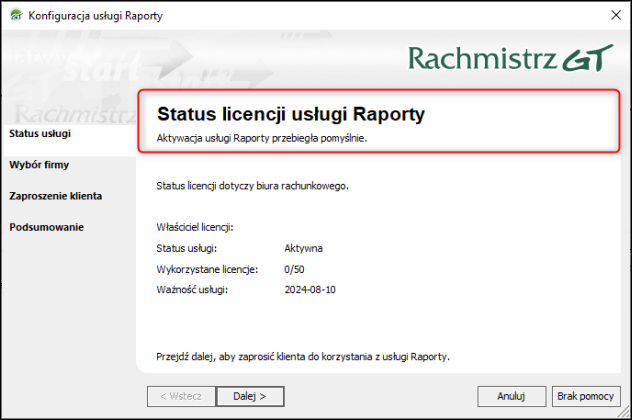
Task: Select the Podsumowanie step
Action: click(x=47, y=227)
